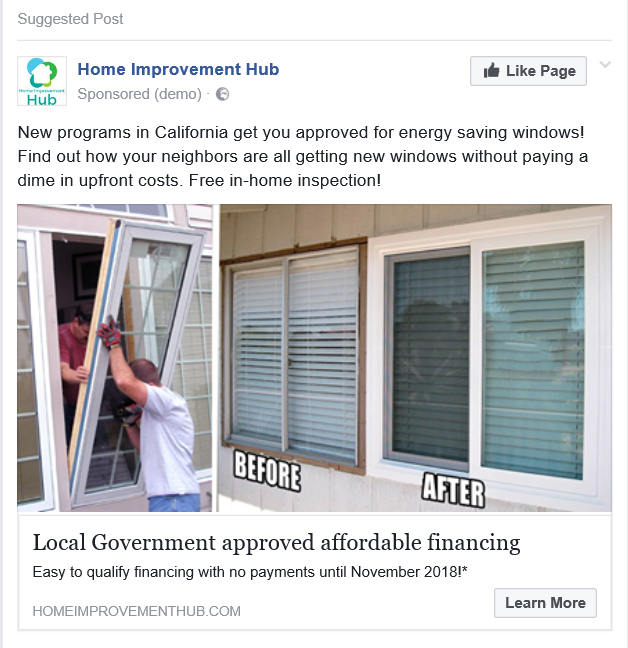Select the old brown-framed window photo
Viewport: 628px width, 648px height.
pyautogui.click(x=294, y=357)
